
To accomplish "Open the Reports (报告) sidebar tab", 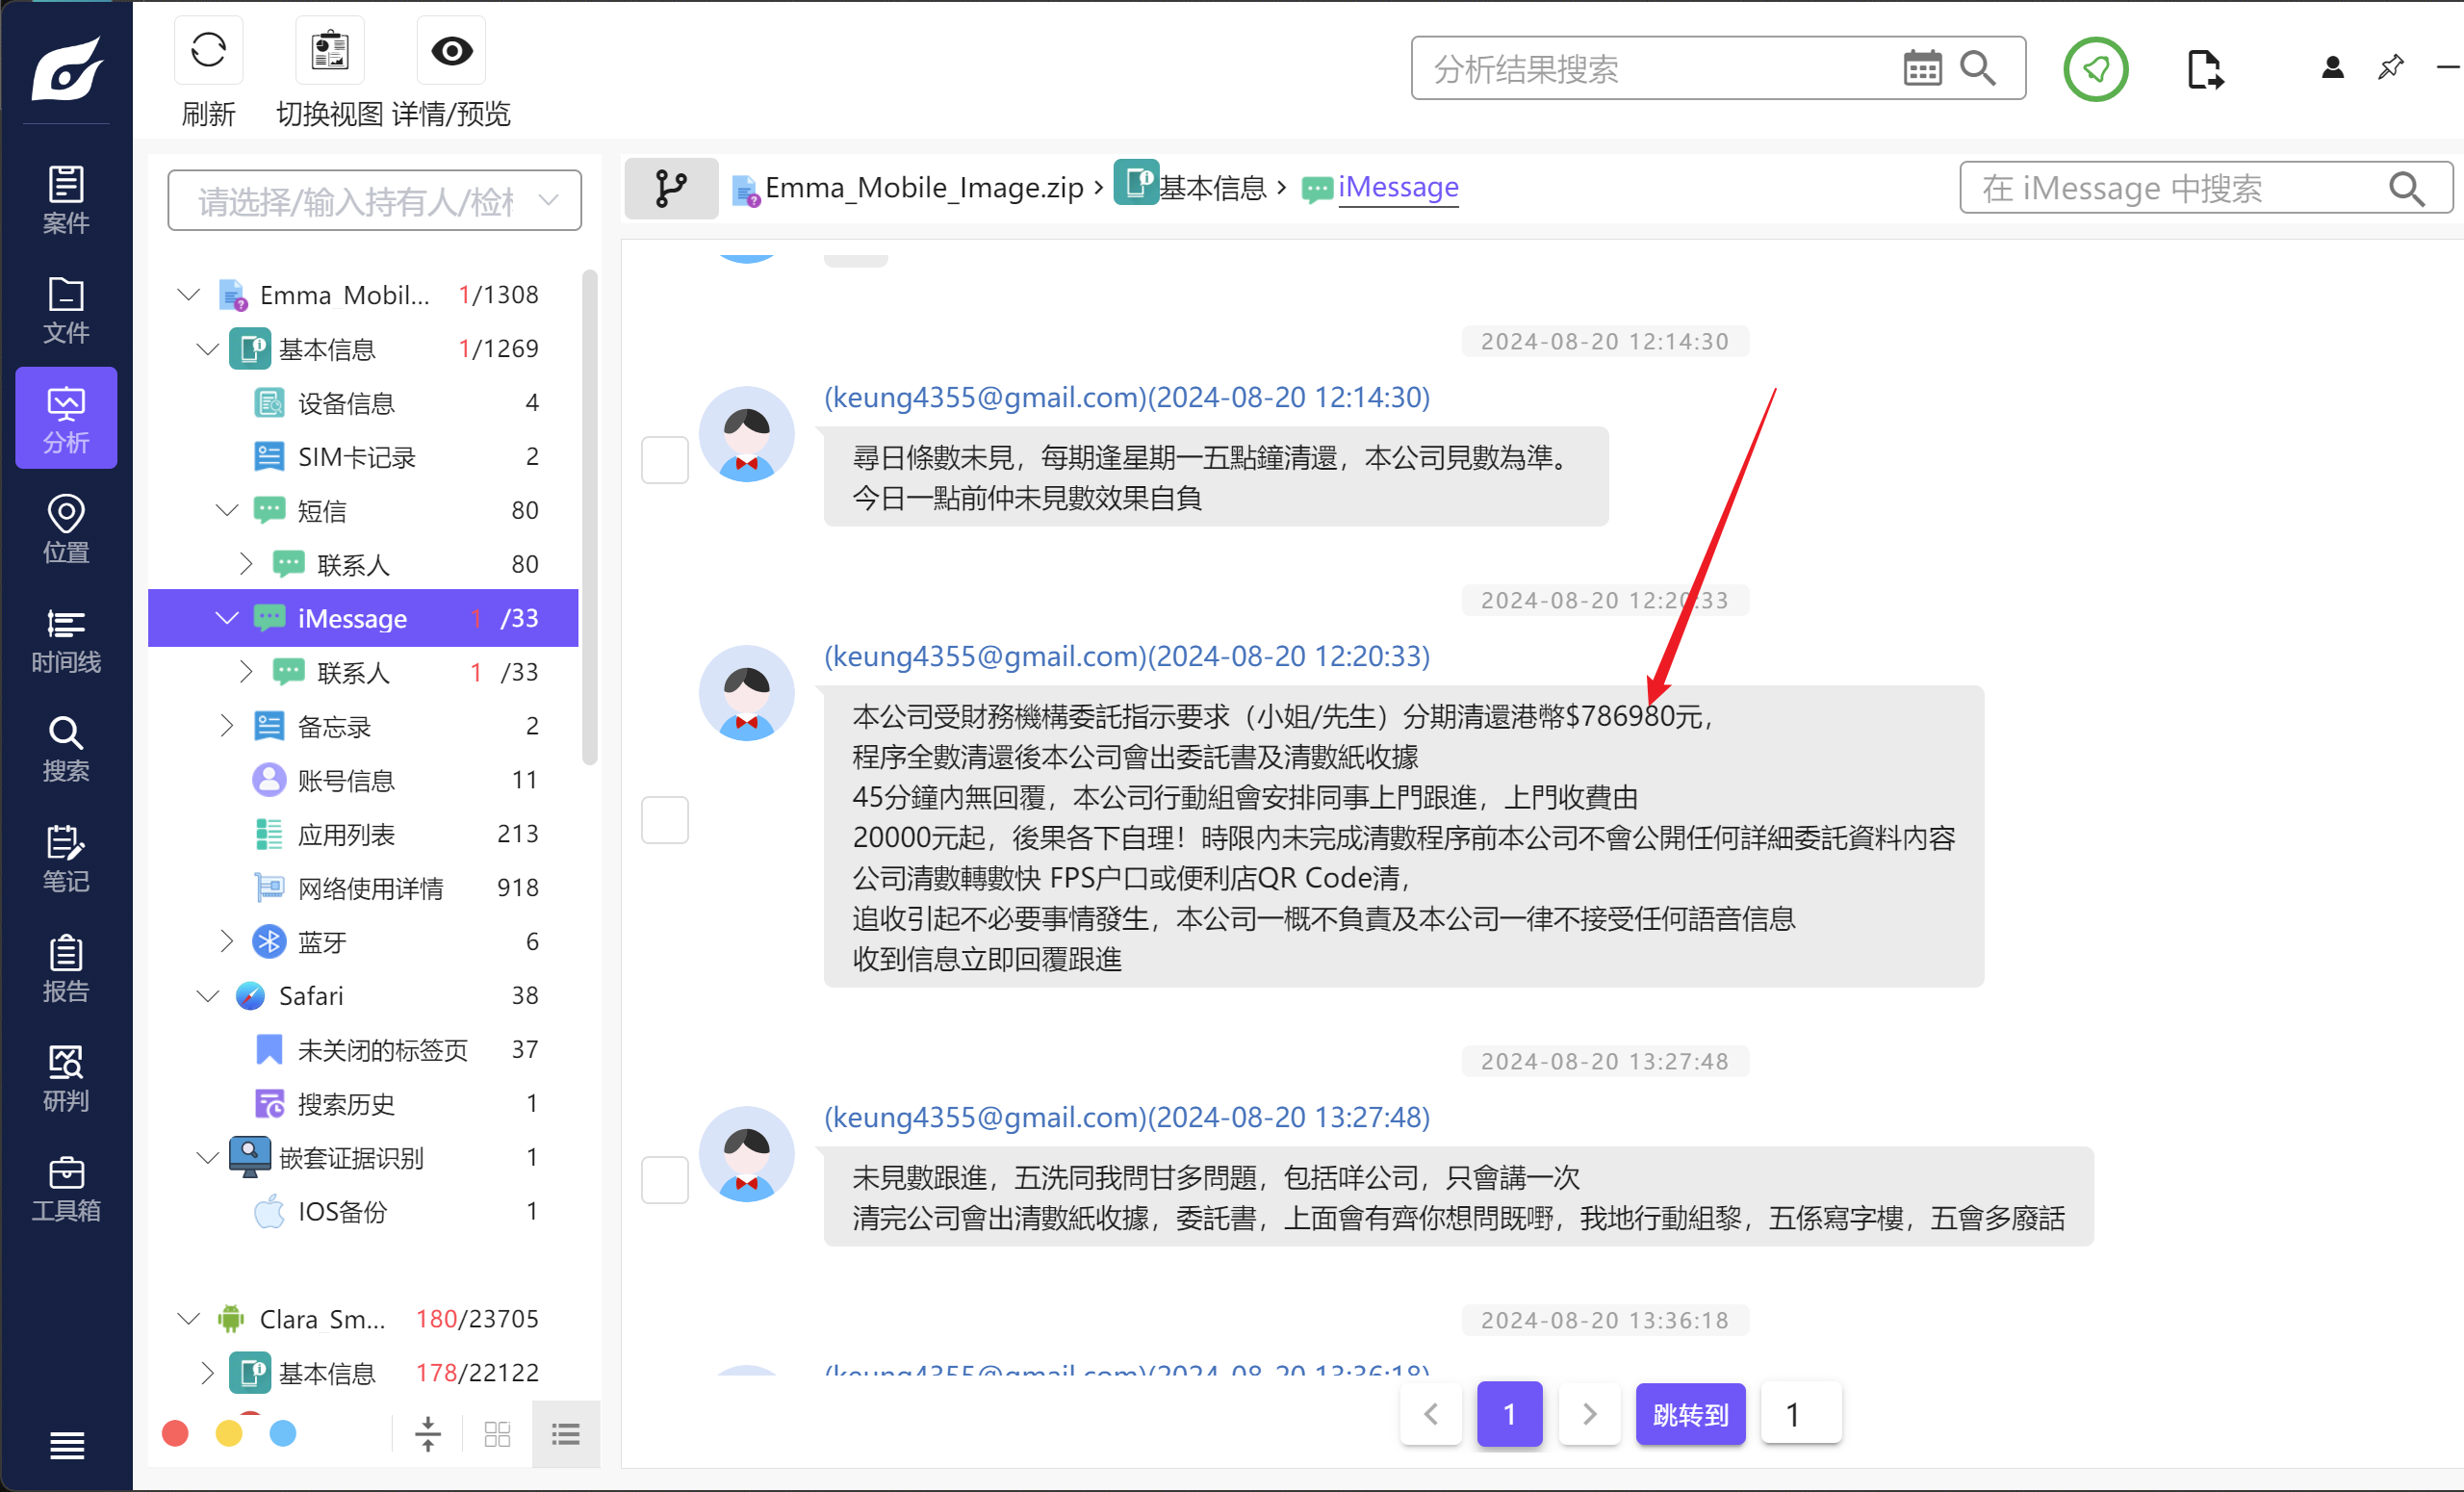I will (x=66, y=968).
